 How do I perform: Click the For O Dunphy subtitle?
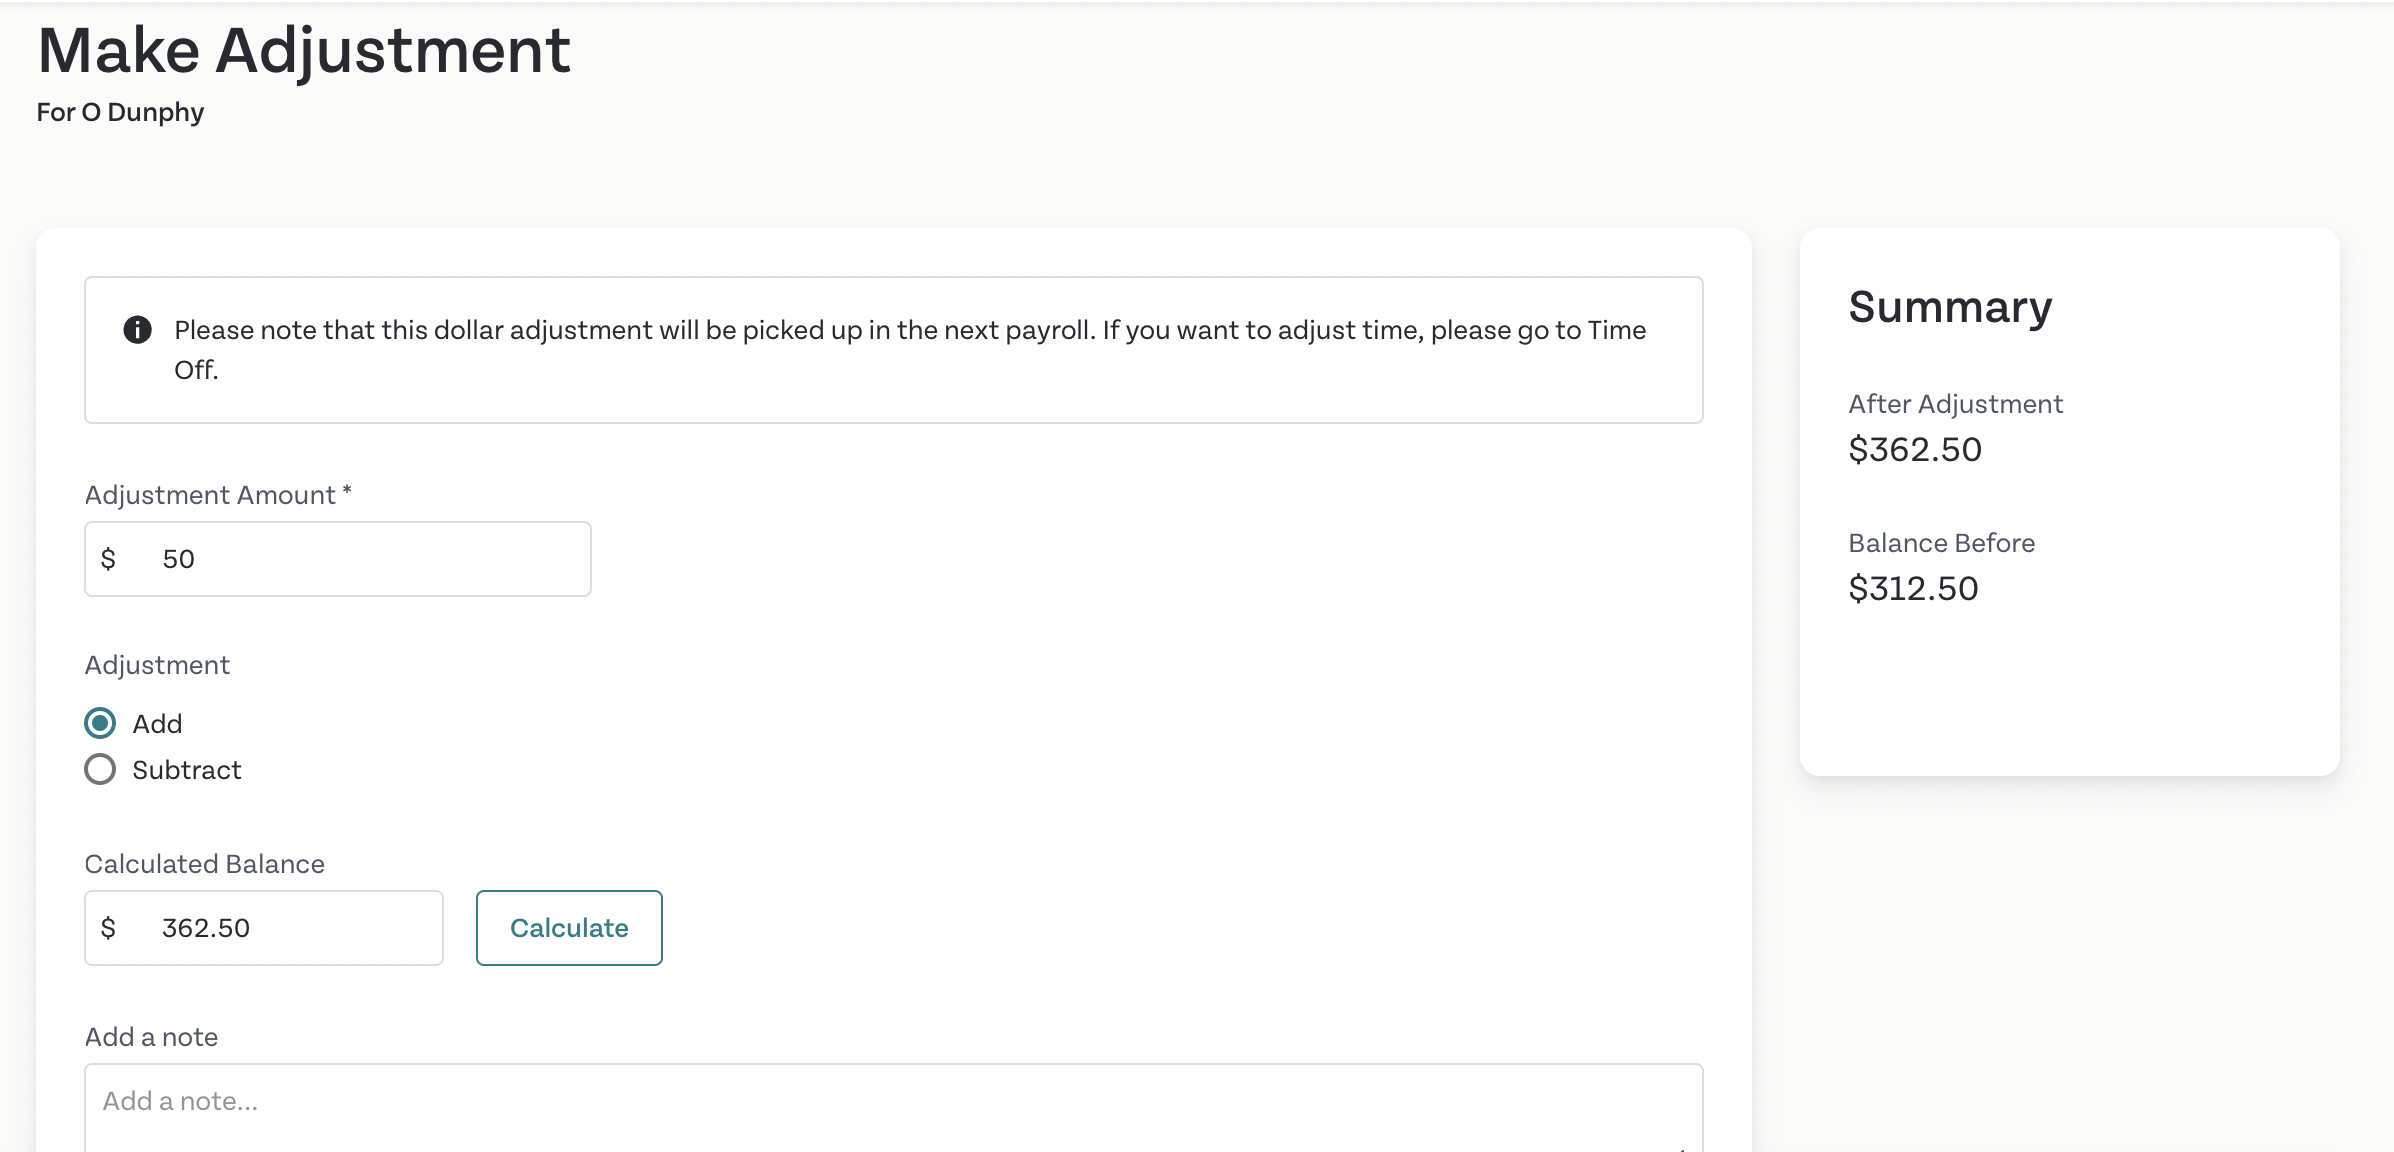[120, 112]
